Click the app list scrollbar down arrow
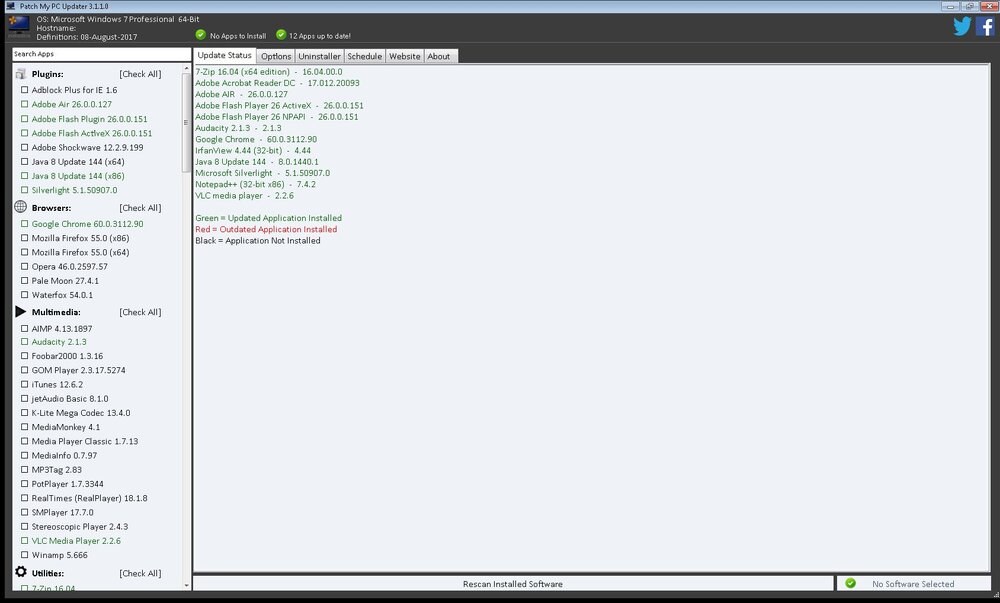 186,585
